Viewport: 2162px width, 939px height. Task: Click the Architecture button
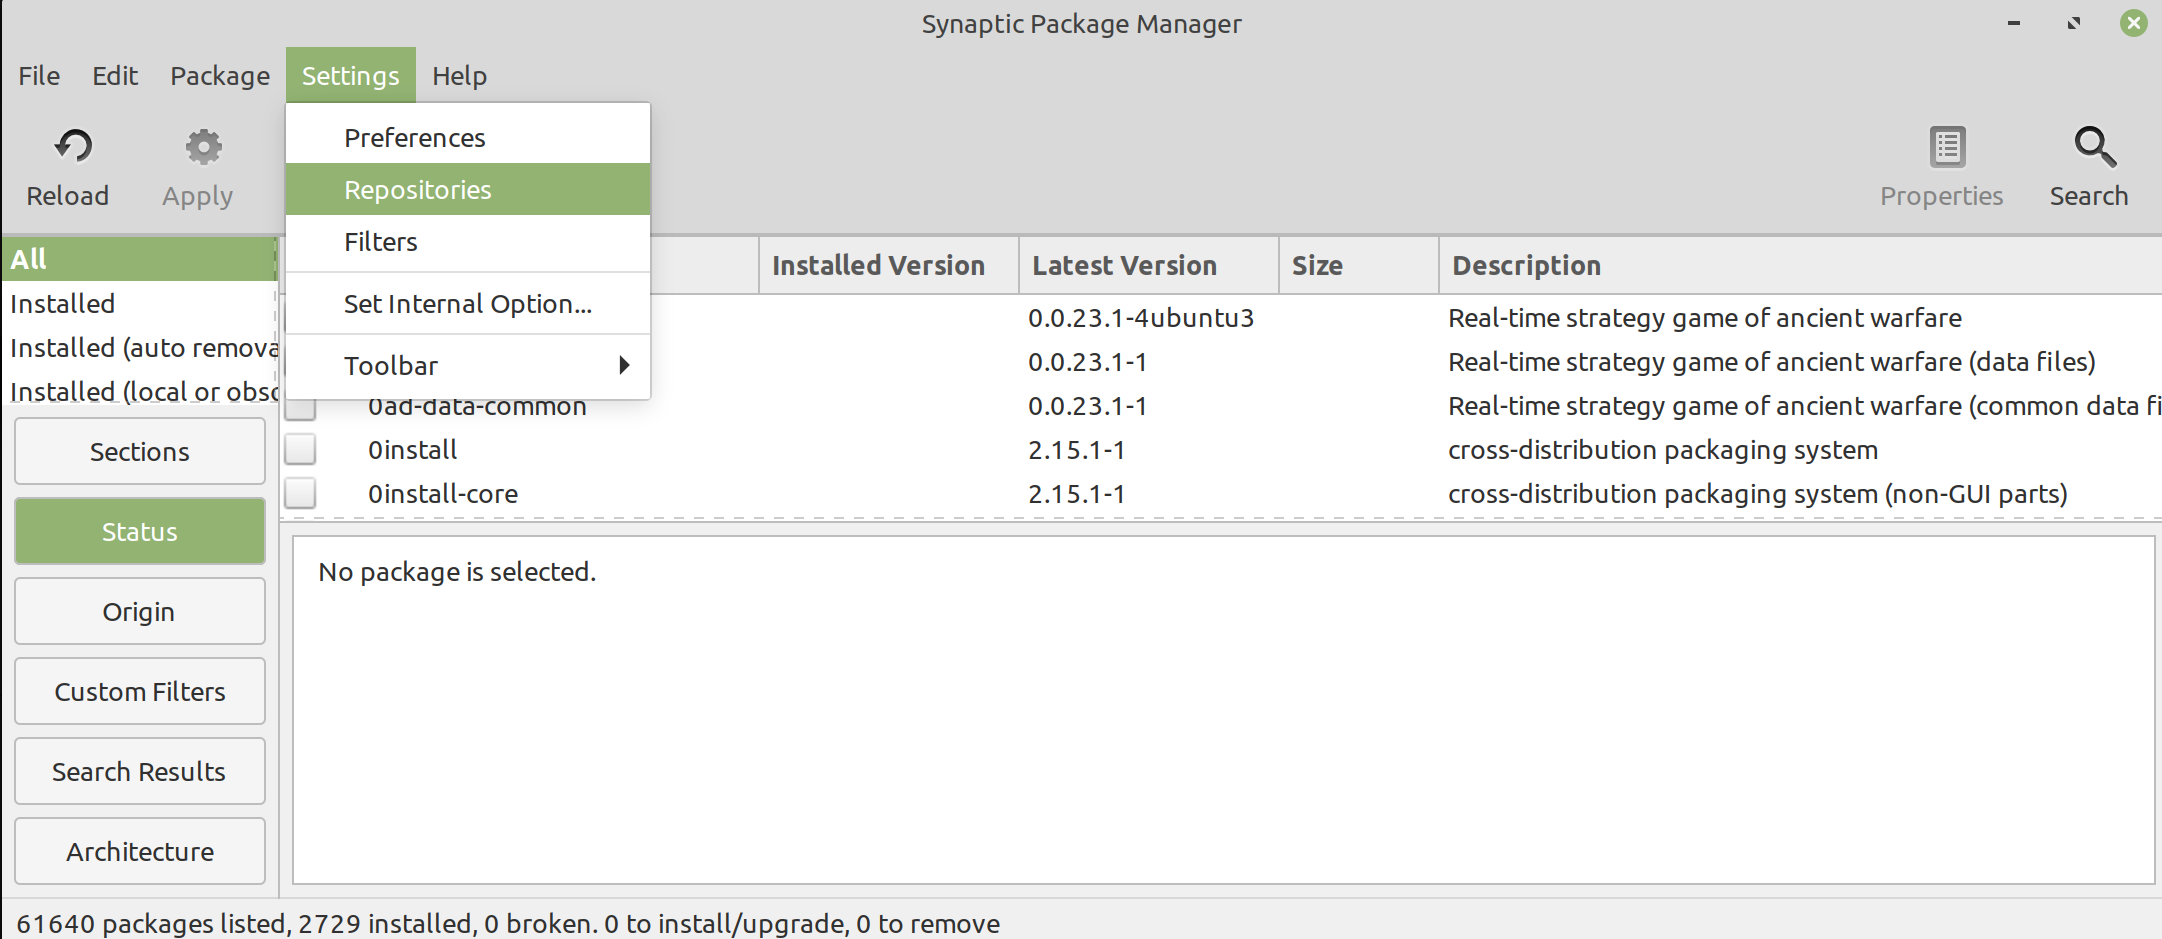click(x=140, y=852)
